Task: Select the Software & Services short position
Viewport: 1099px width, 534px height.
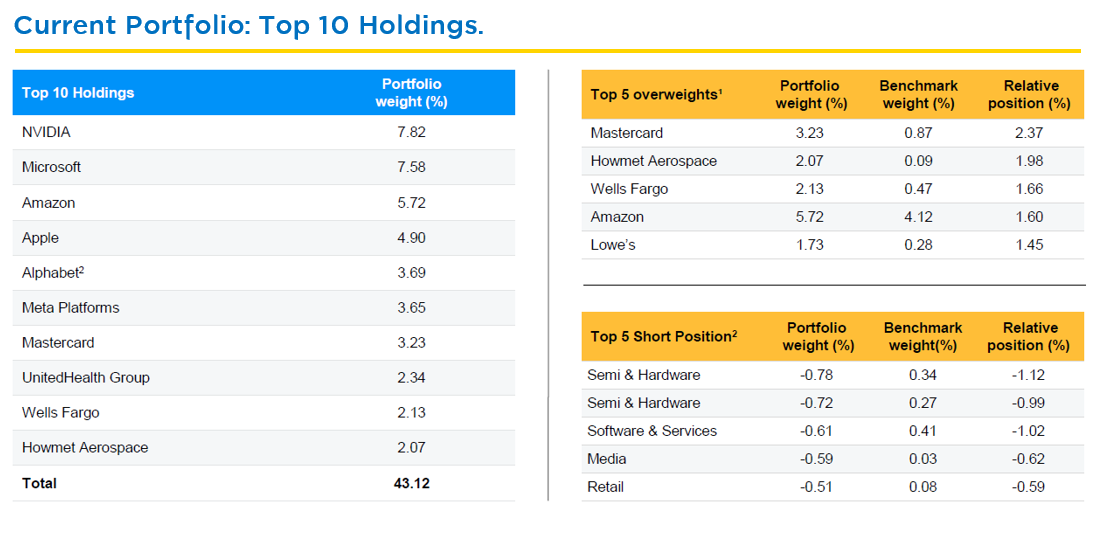Action: [651, 431]
